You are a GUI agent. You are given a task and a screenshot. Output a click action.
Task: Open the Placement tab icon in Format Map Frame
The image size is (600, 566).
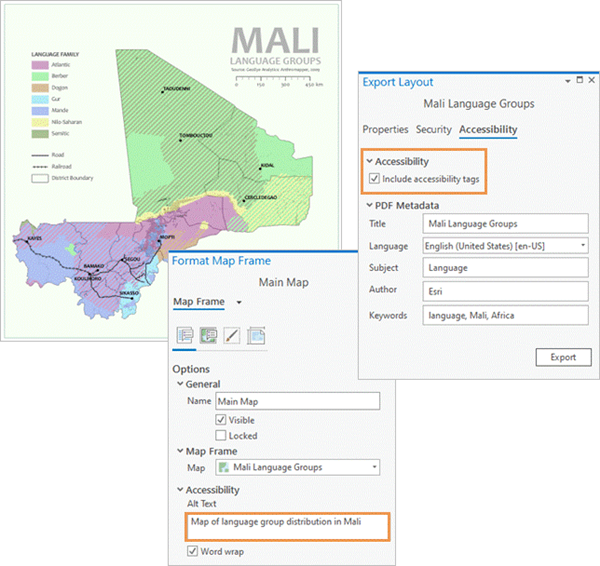pyautogui.click(x=256, y=336)
